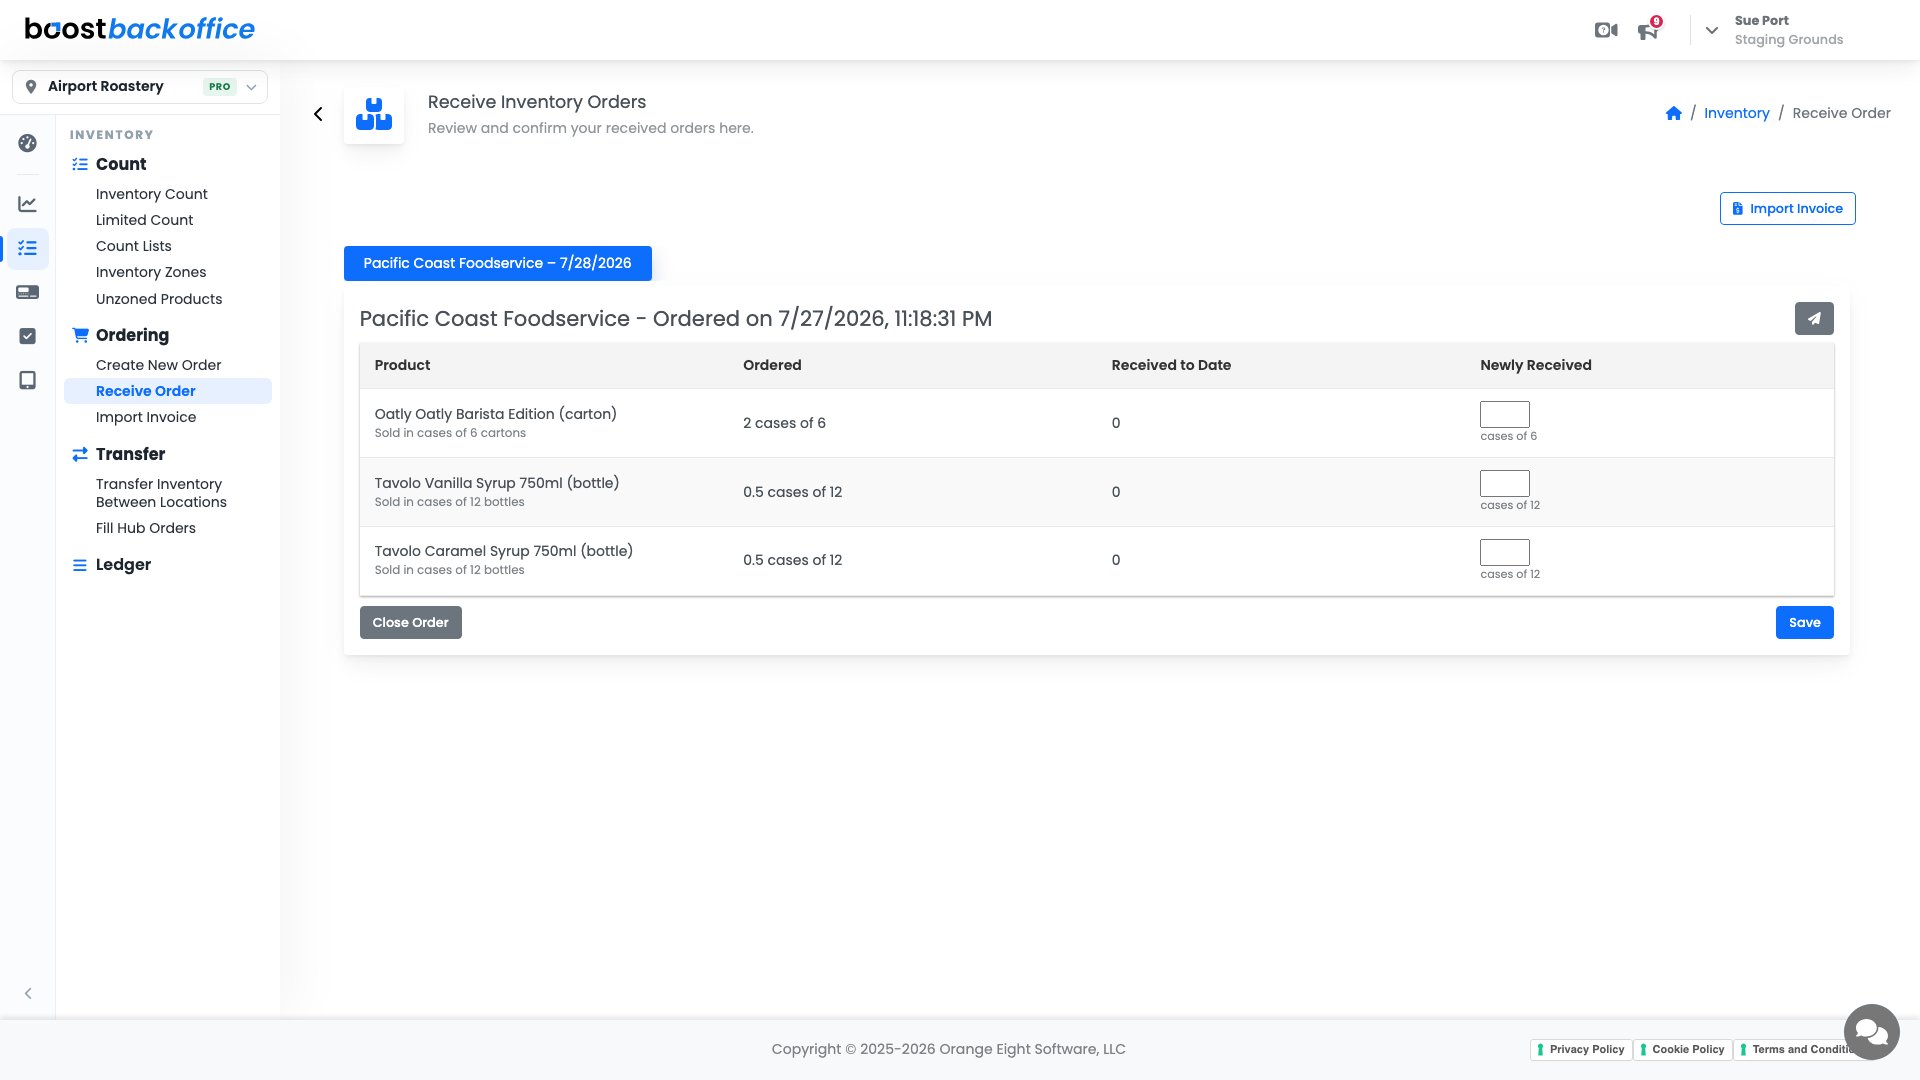Open the Airport Roastery location dropdown

click(x=140, y=87)
